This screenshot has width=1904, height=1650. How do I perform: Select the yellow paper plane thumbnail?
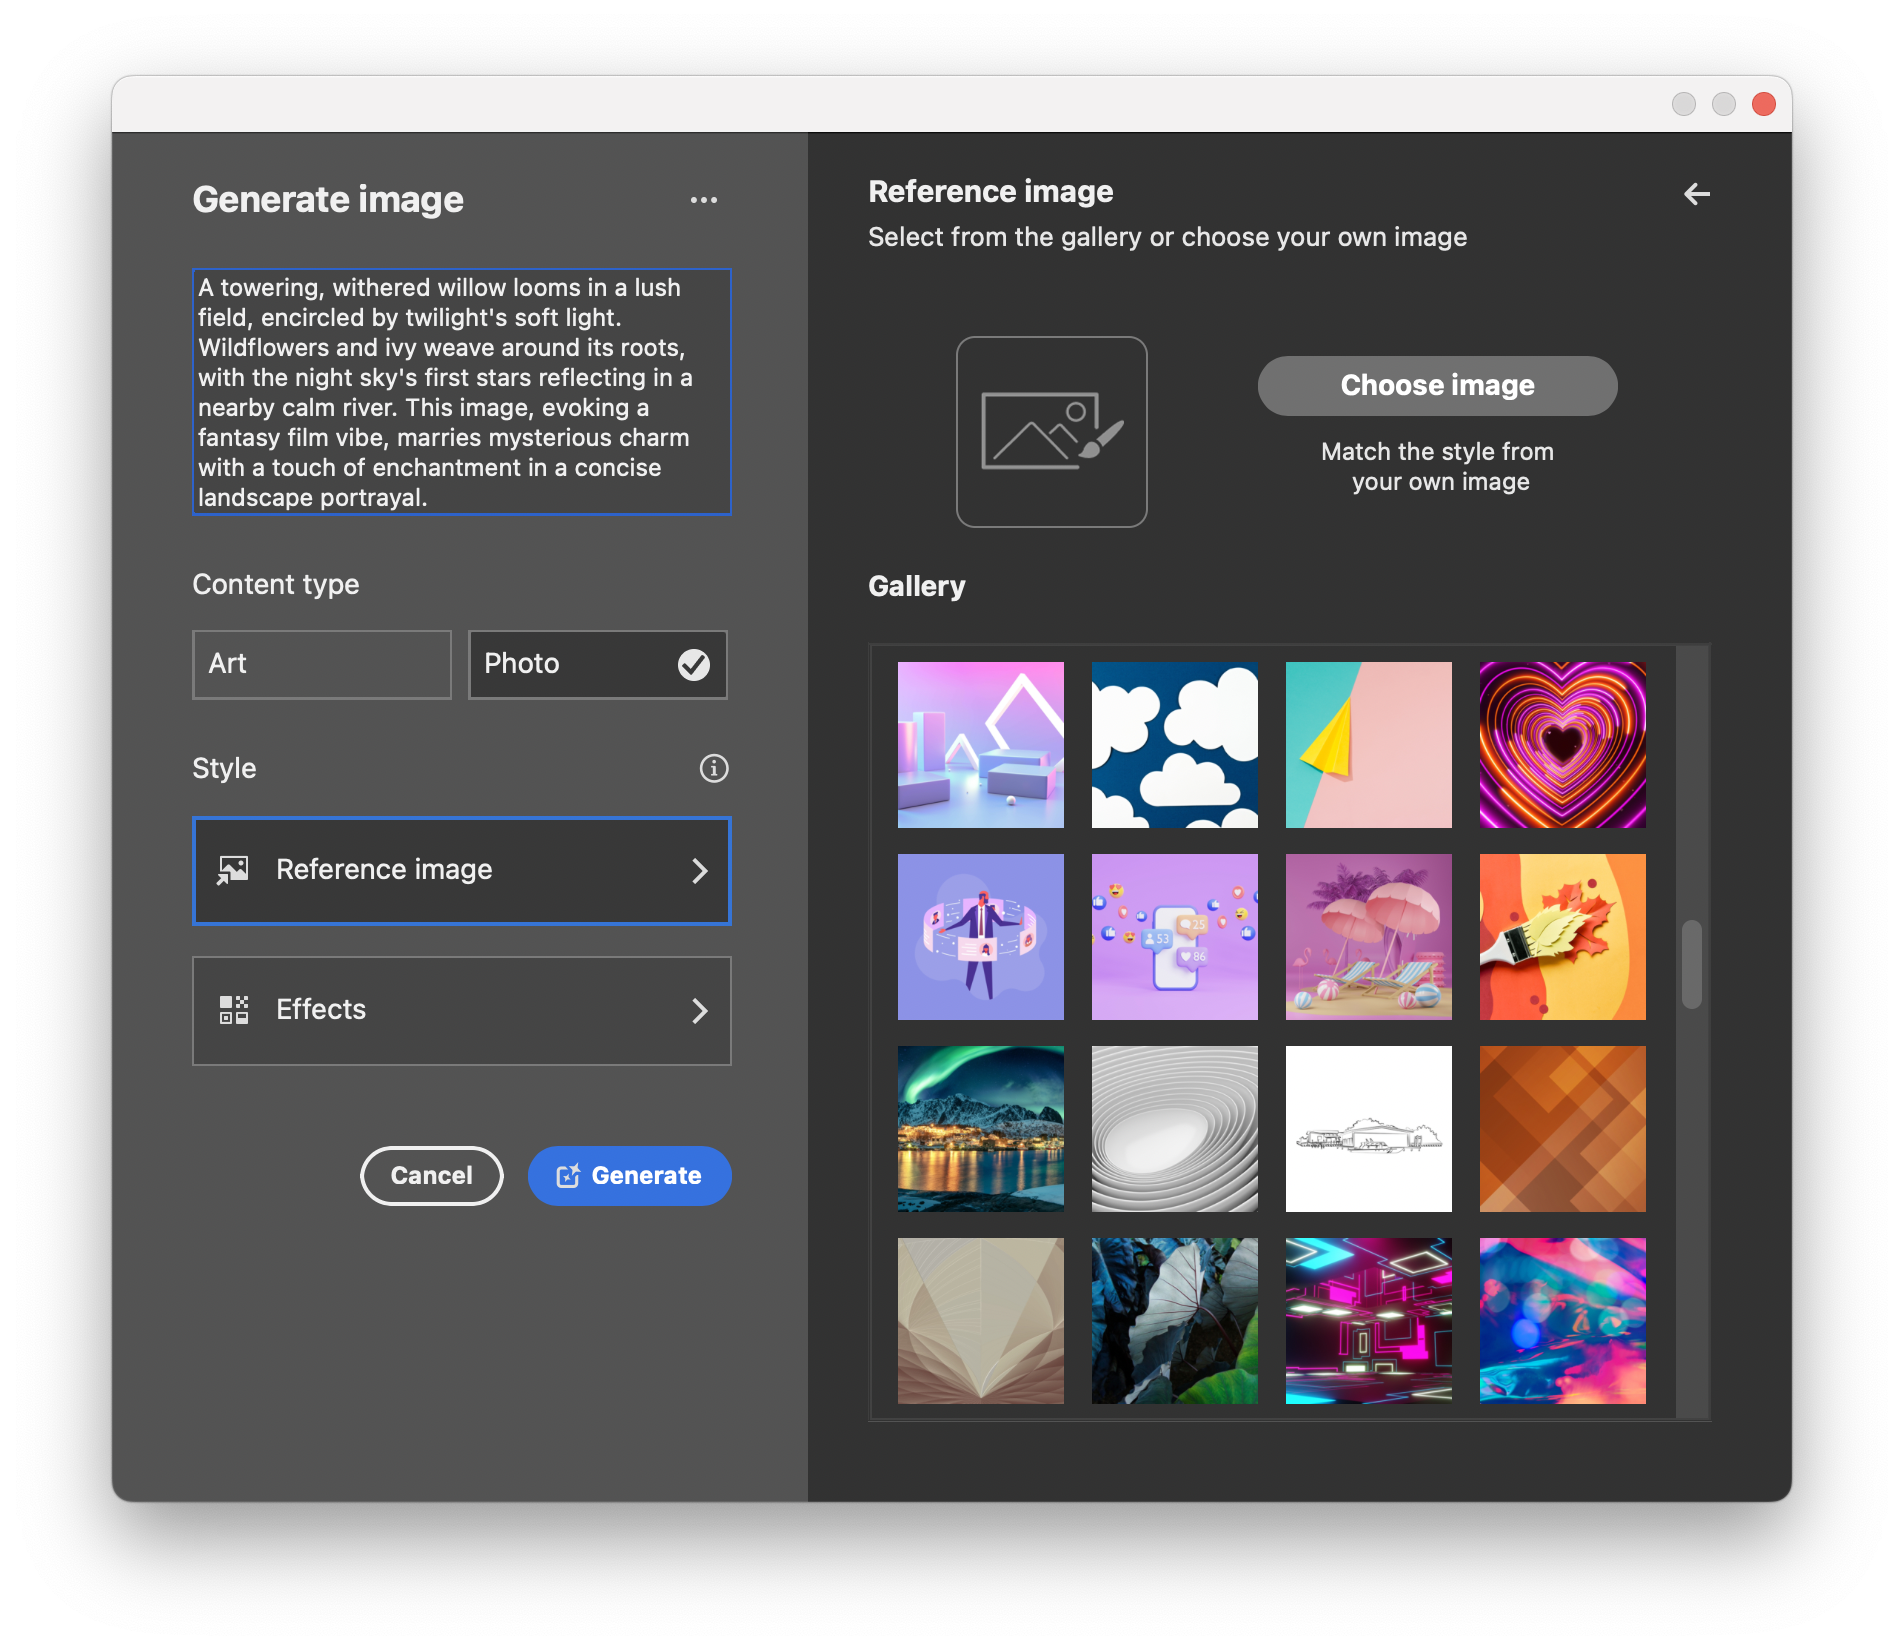(x=1369, y=745)
